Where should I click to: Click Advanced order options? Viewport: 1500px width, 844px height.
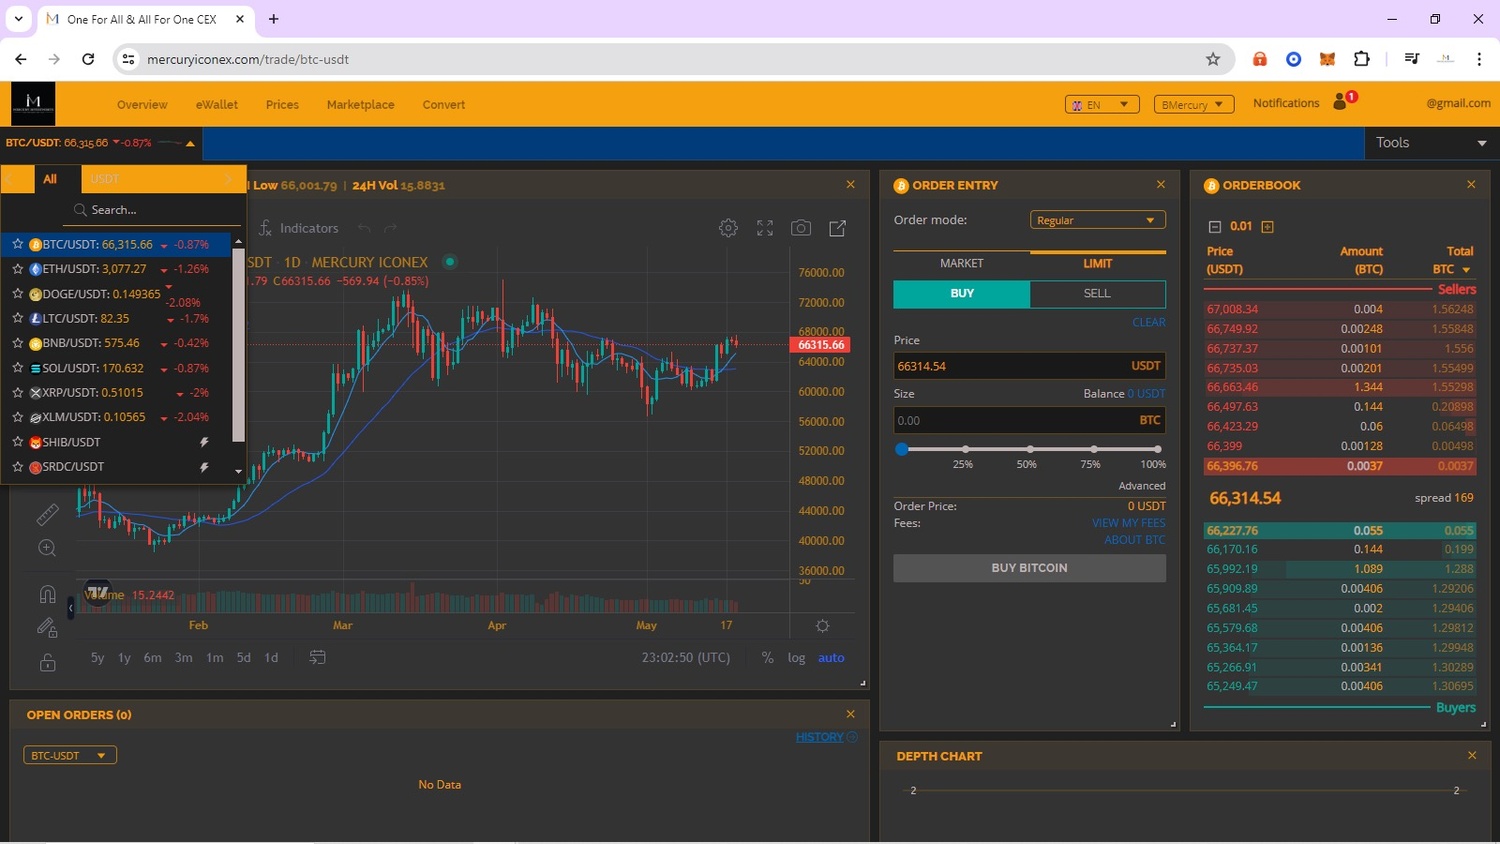(x=1142, y=486)
